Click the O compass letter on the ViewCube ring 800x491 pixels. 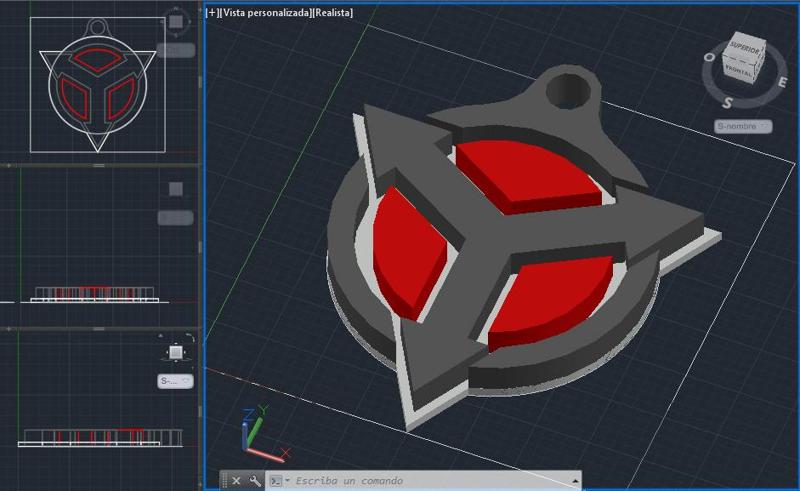(x=709, y=57)
